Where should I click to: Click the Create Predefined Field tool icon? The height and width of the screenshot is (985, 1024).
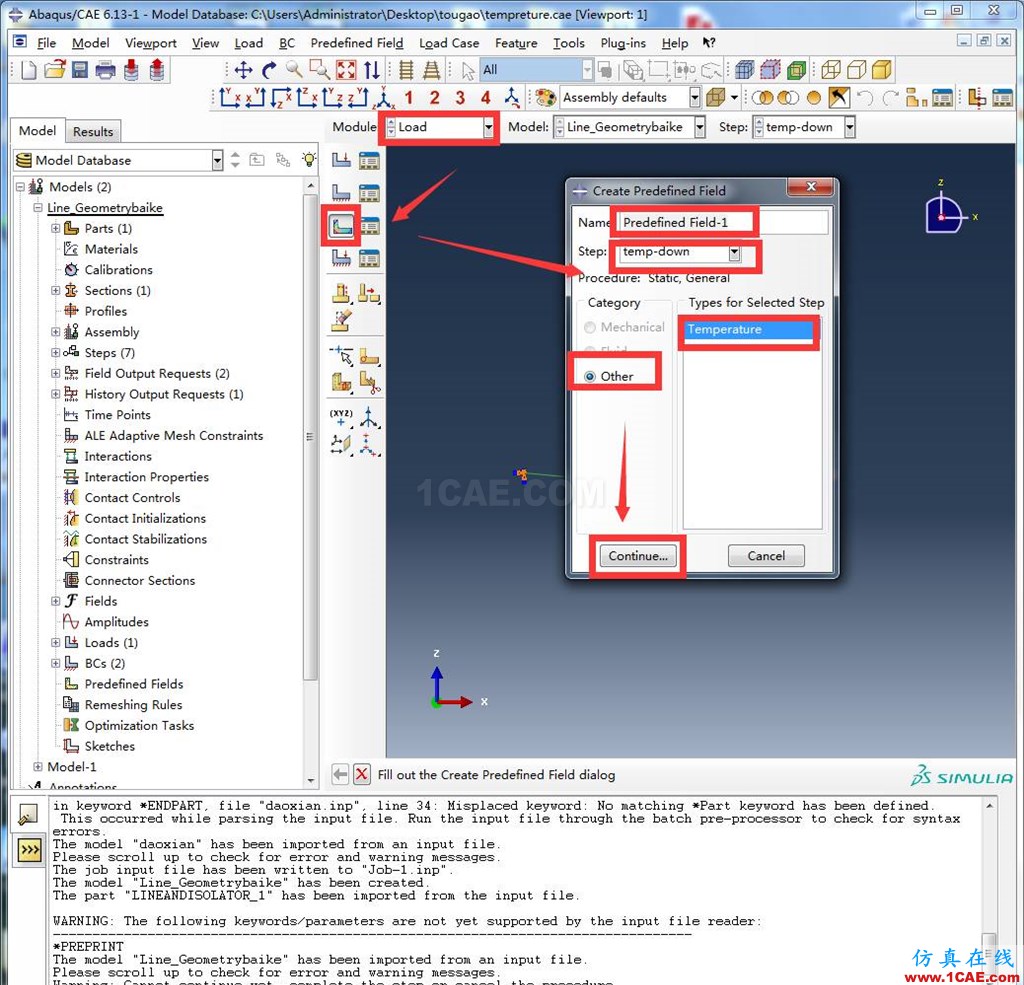(x=341, y=226)
